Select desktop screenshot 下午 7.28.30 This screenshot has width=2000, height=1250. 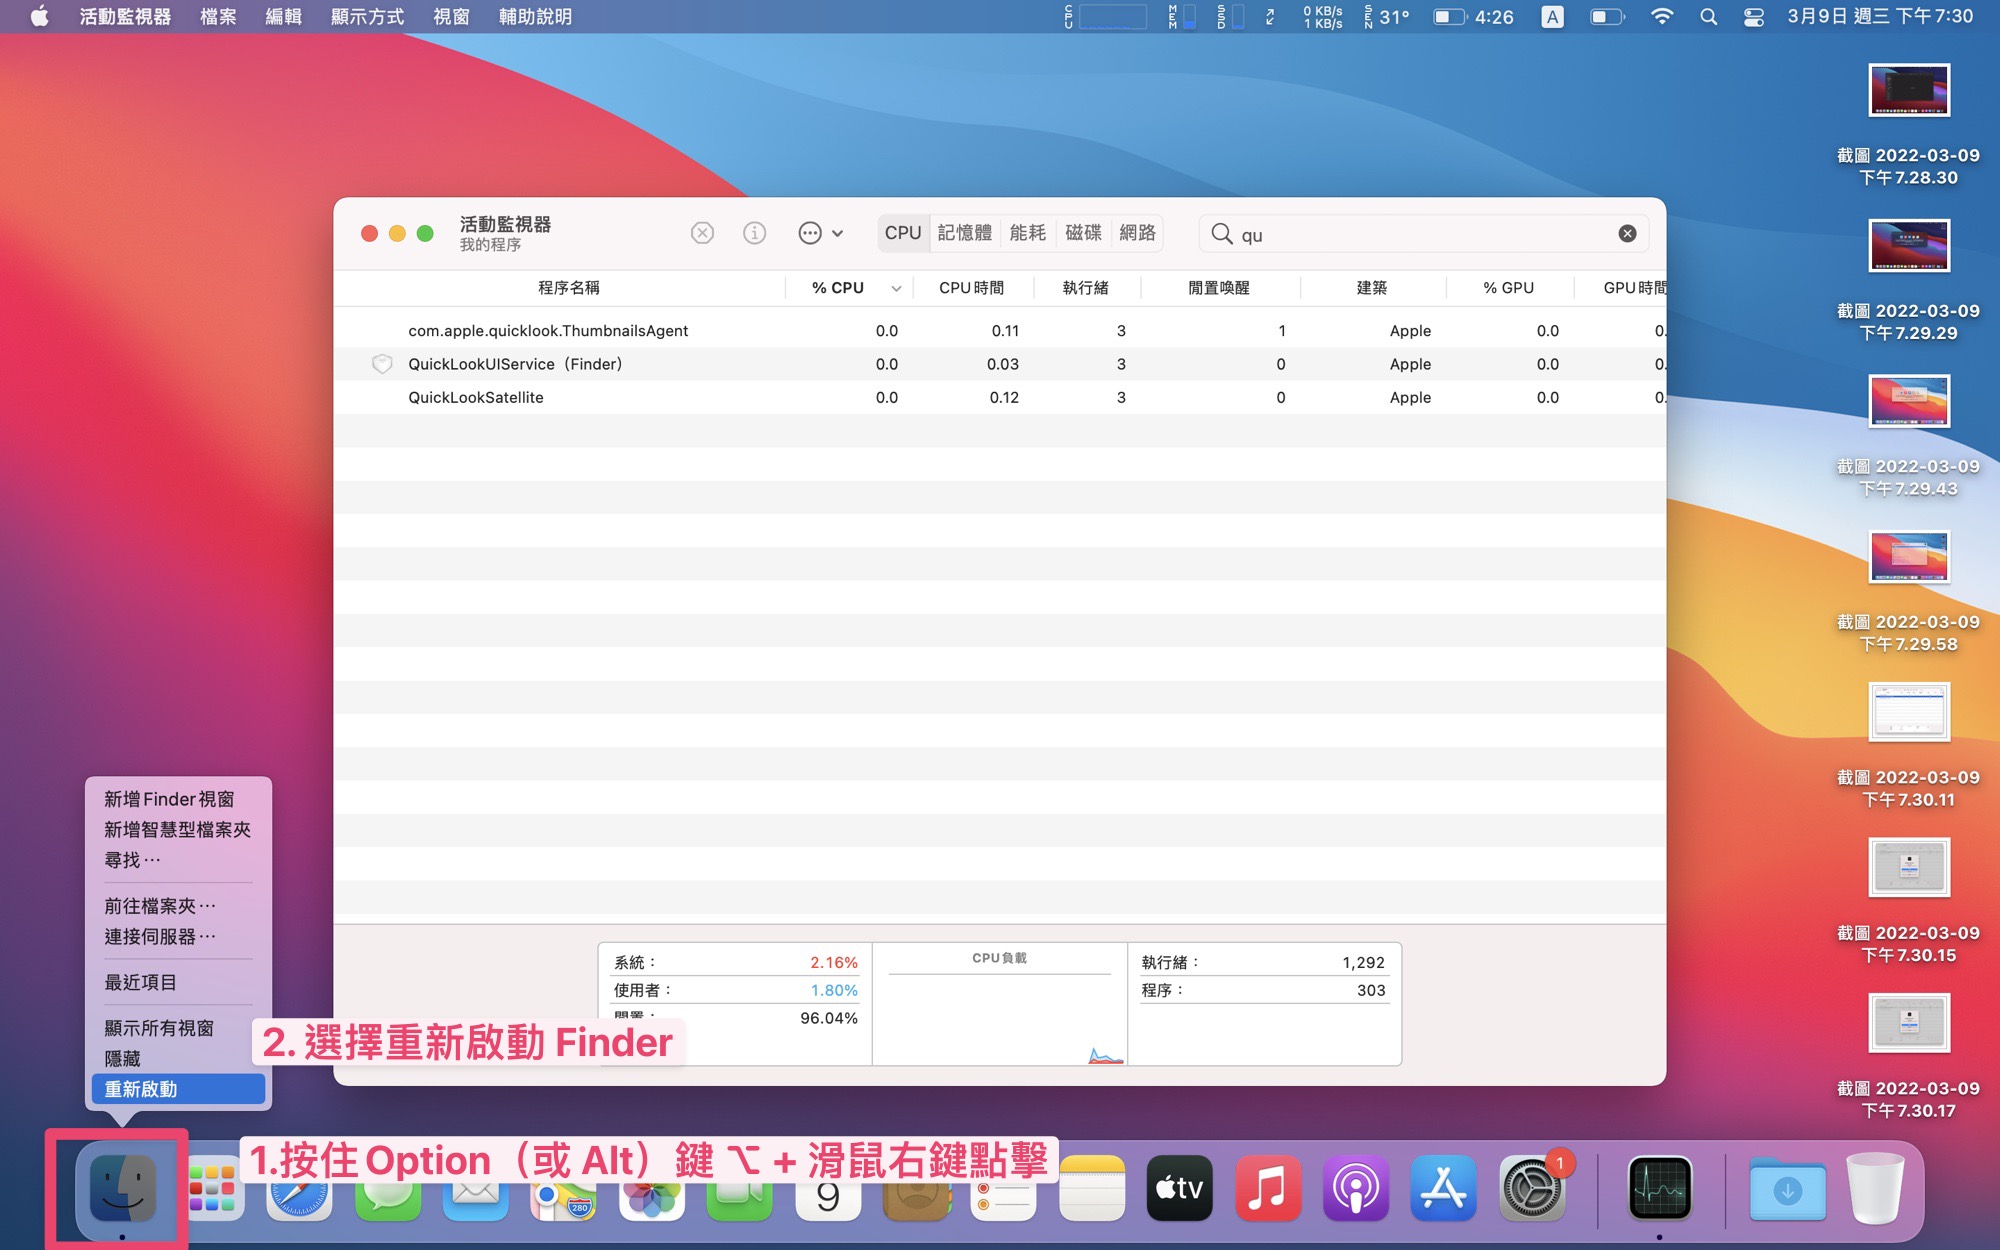[1908, 125]
